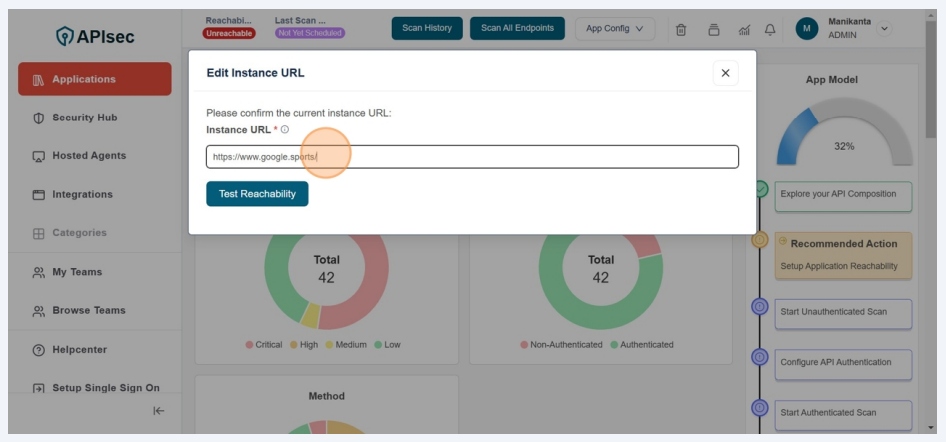This screenshot has width=946, height=442.
Task: Click Scan All Endpoints button
Action: 517,29
